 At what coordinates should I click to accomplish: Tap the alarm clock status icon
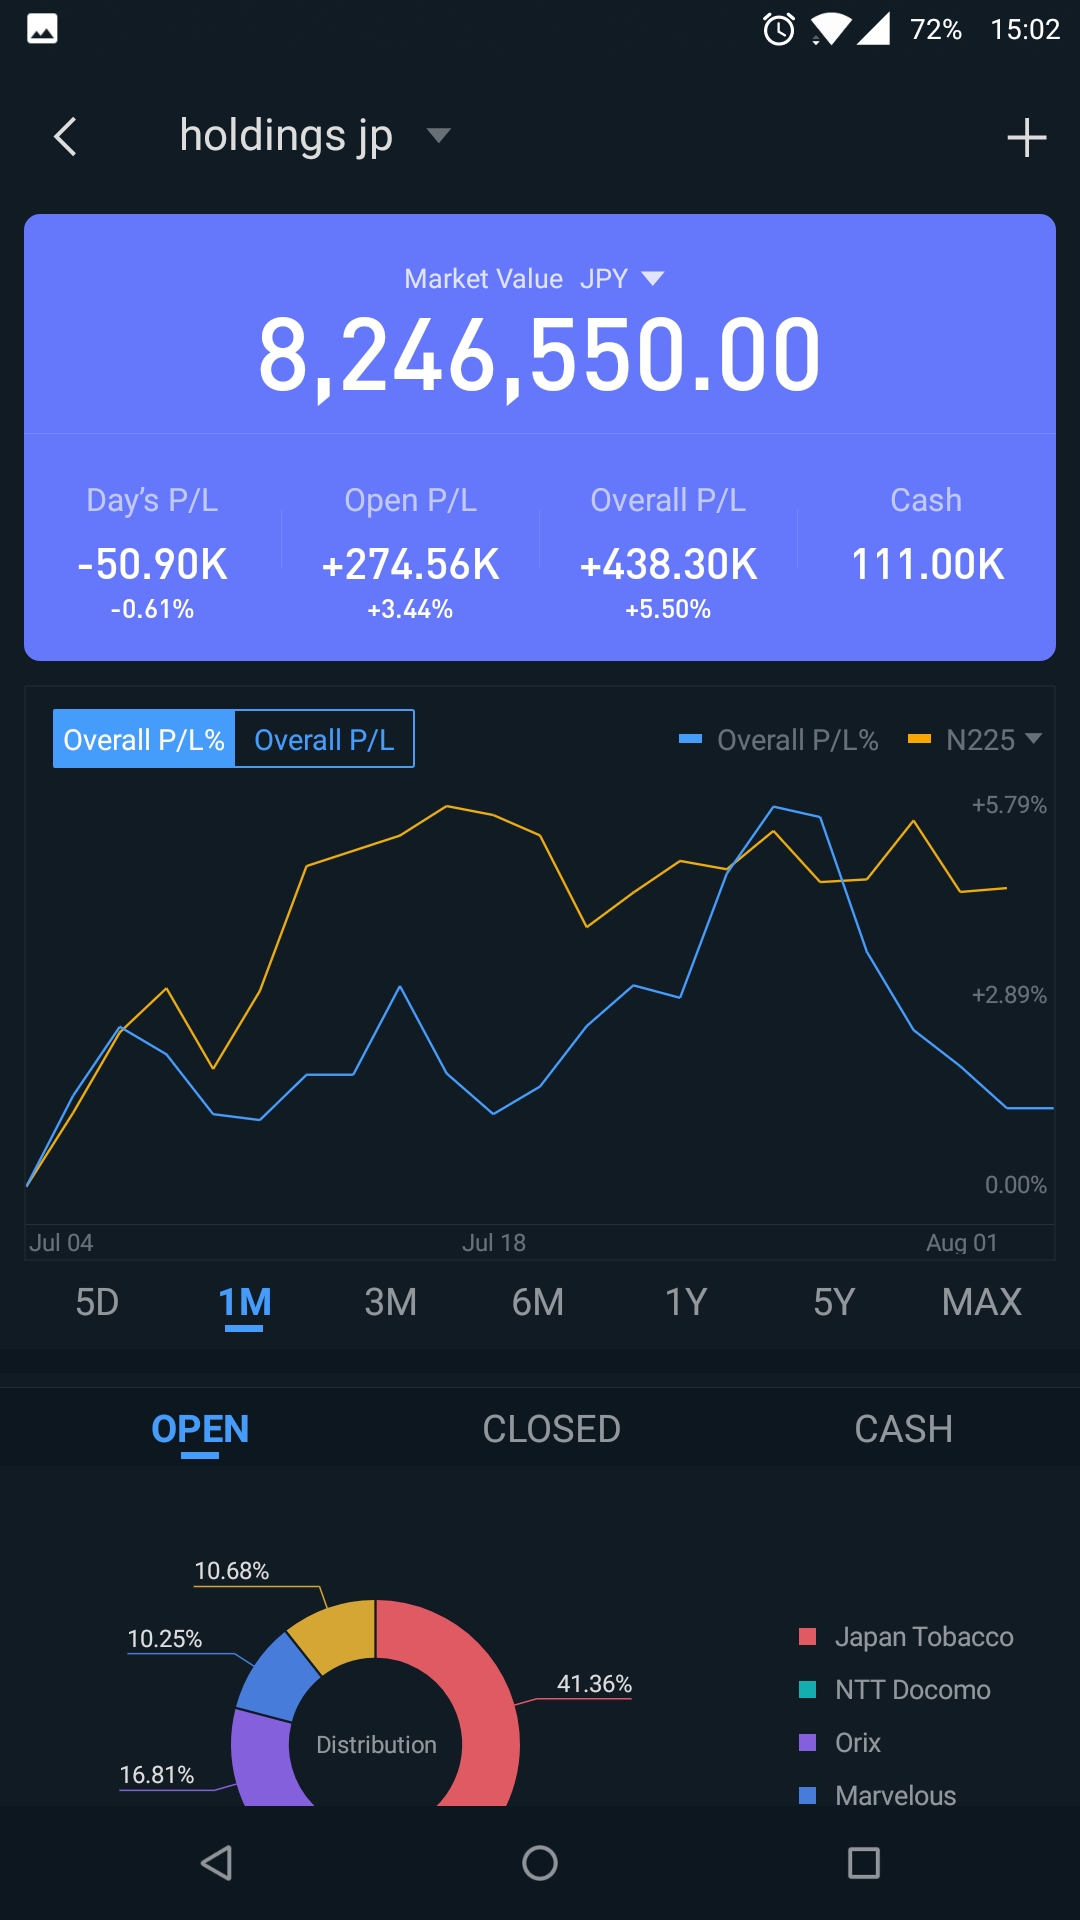[x=779, y=29]
